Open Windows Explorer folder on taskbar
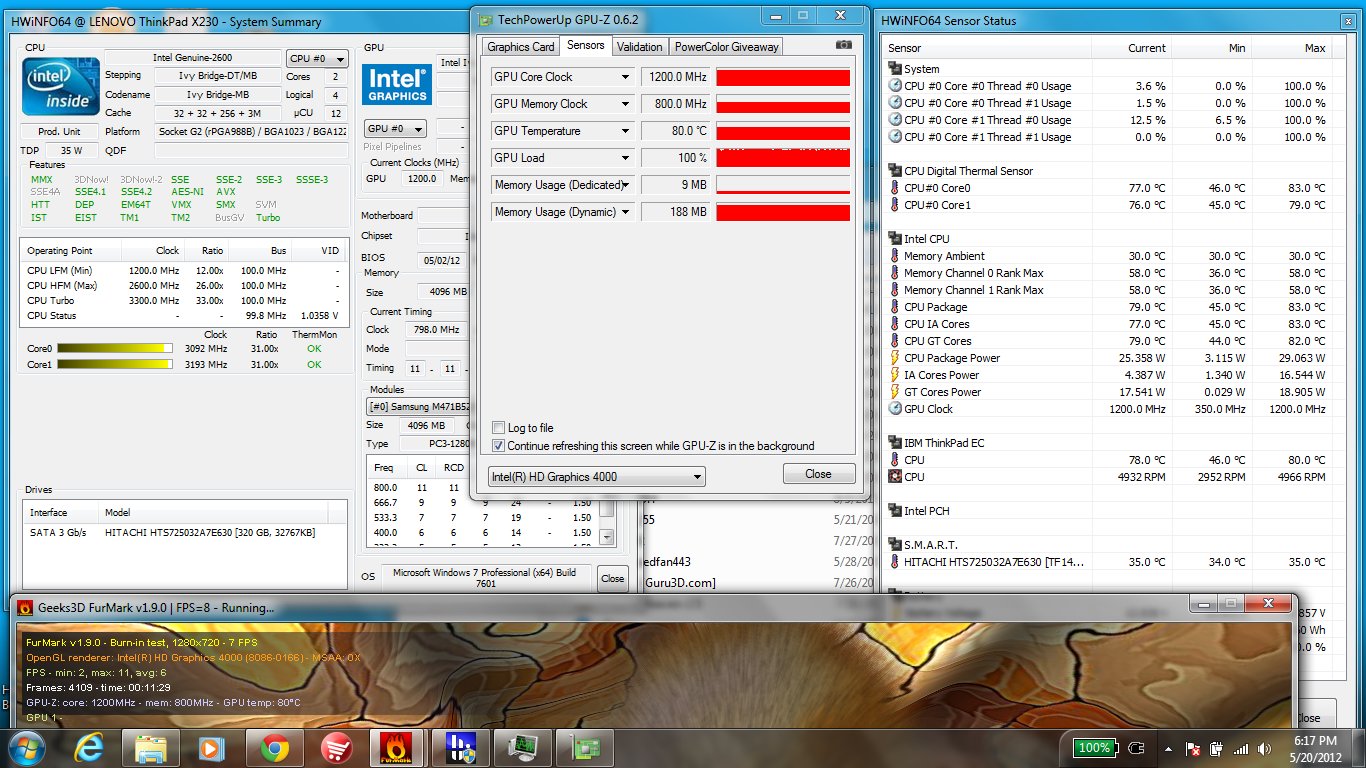Viewport: 1366px width, 768px height. pos(151,747)
